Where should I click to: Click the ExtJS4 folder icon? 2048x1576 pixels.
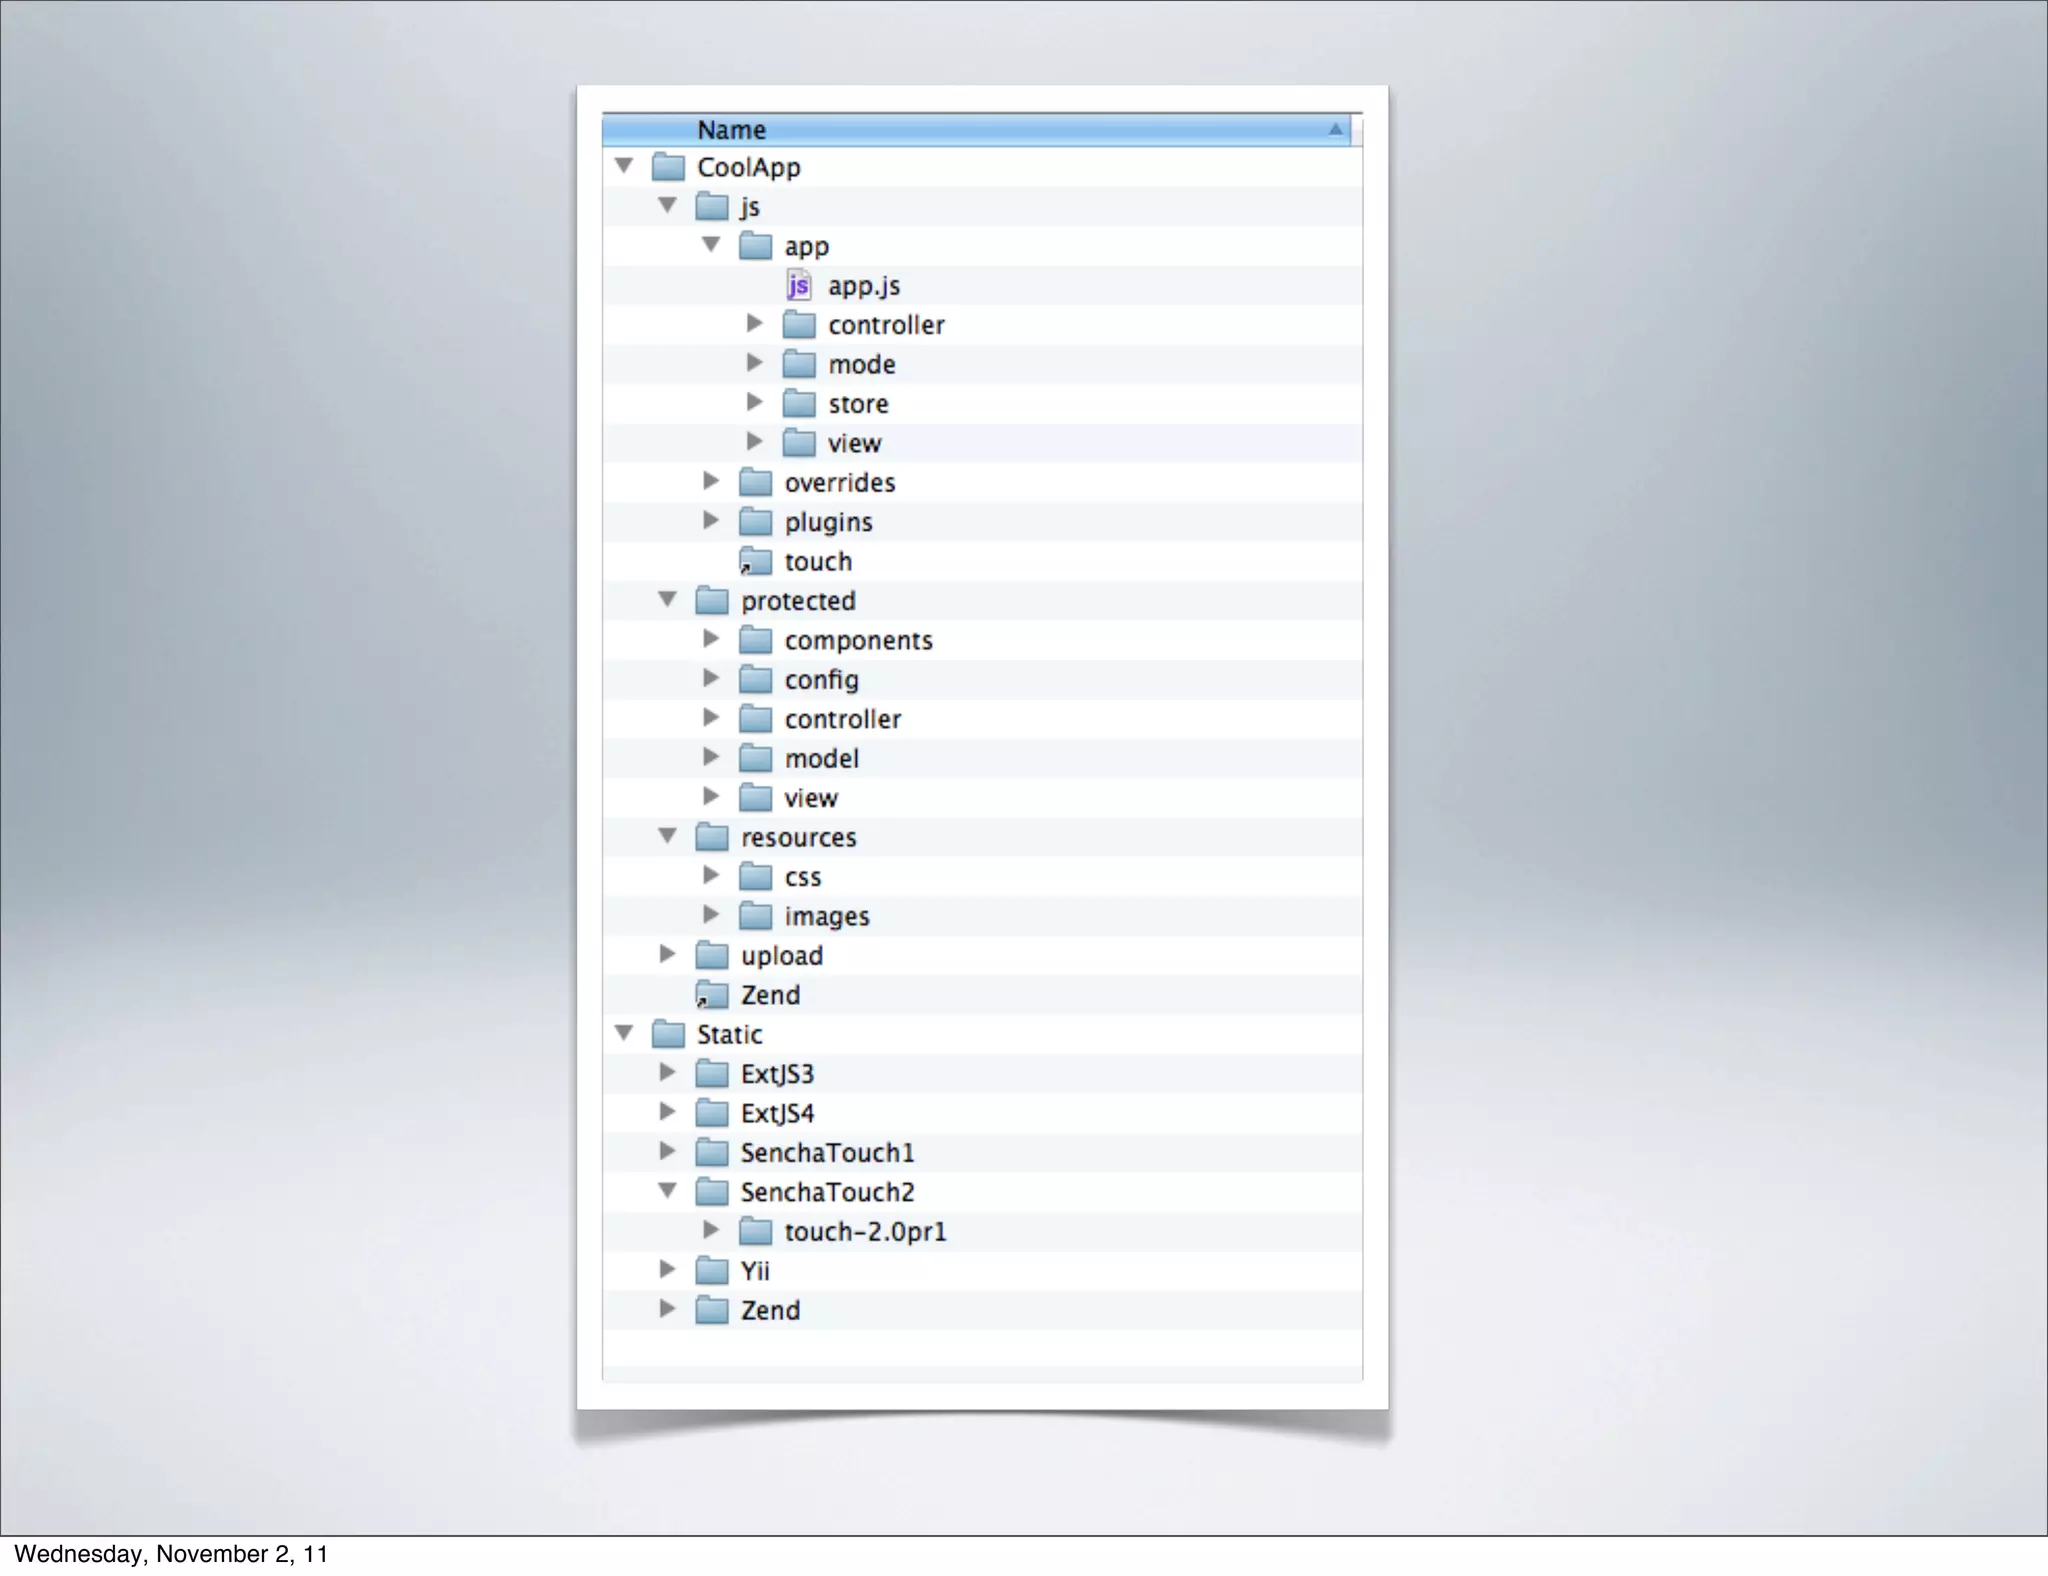(x=711, y=1113)
